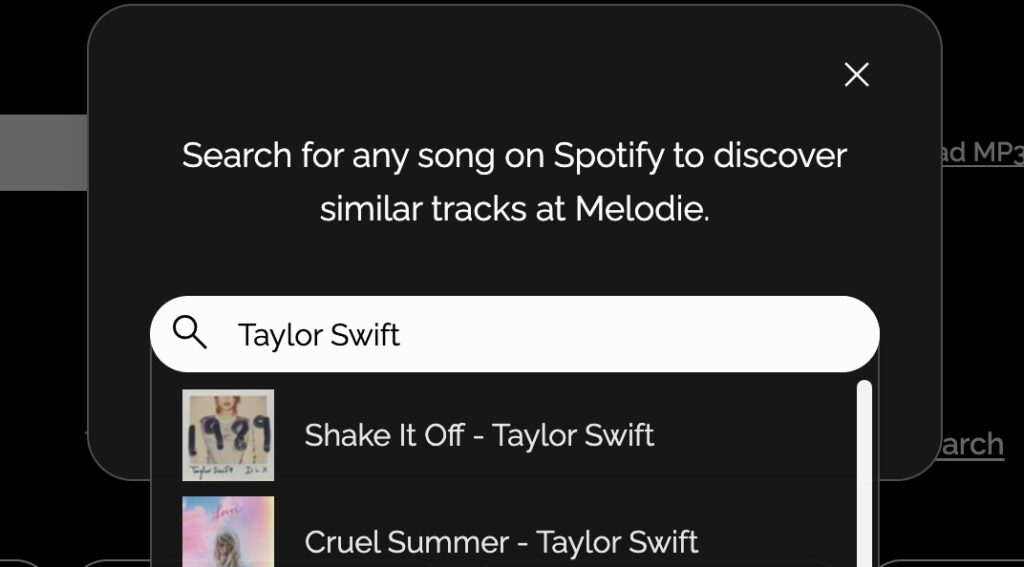Click the 1989 album cover thumbnail
Image resolution: width=1024 pixels, height=567 pixels.
[228, 435]
